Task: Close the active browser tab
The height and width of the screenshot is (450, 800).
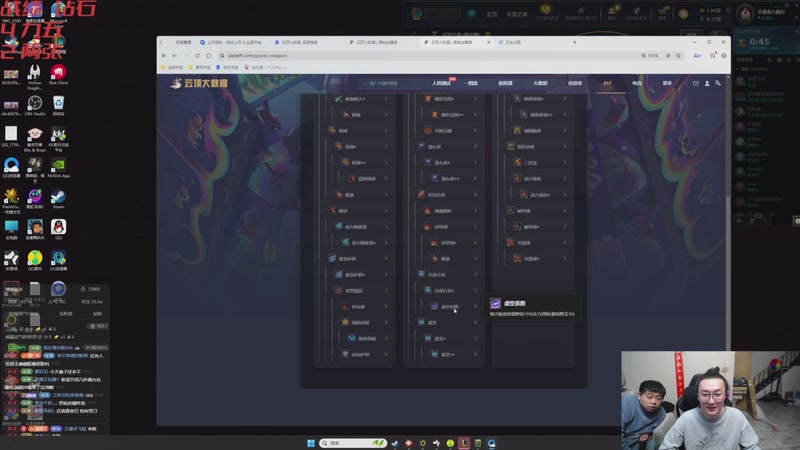Action: 488,42
